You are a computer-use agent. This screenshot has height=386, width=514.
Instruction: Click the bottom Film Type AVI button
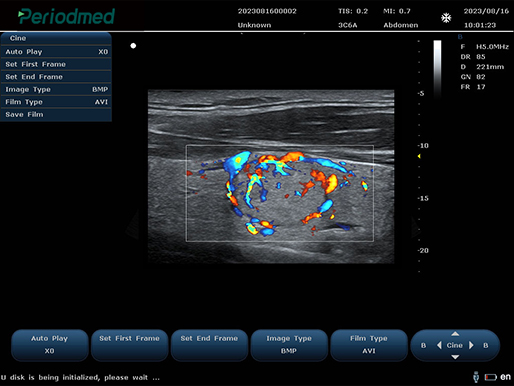[x=369, y=345]
